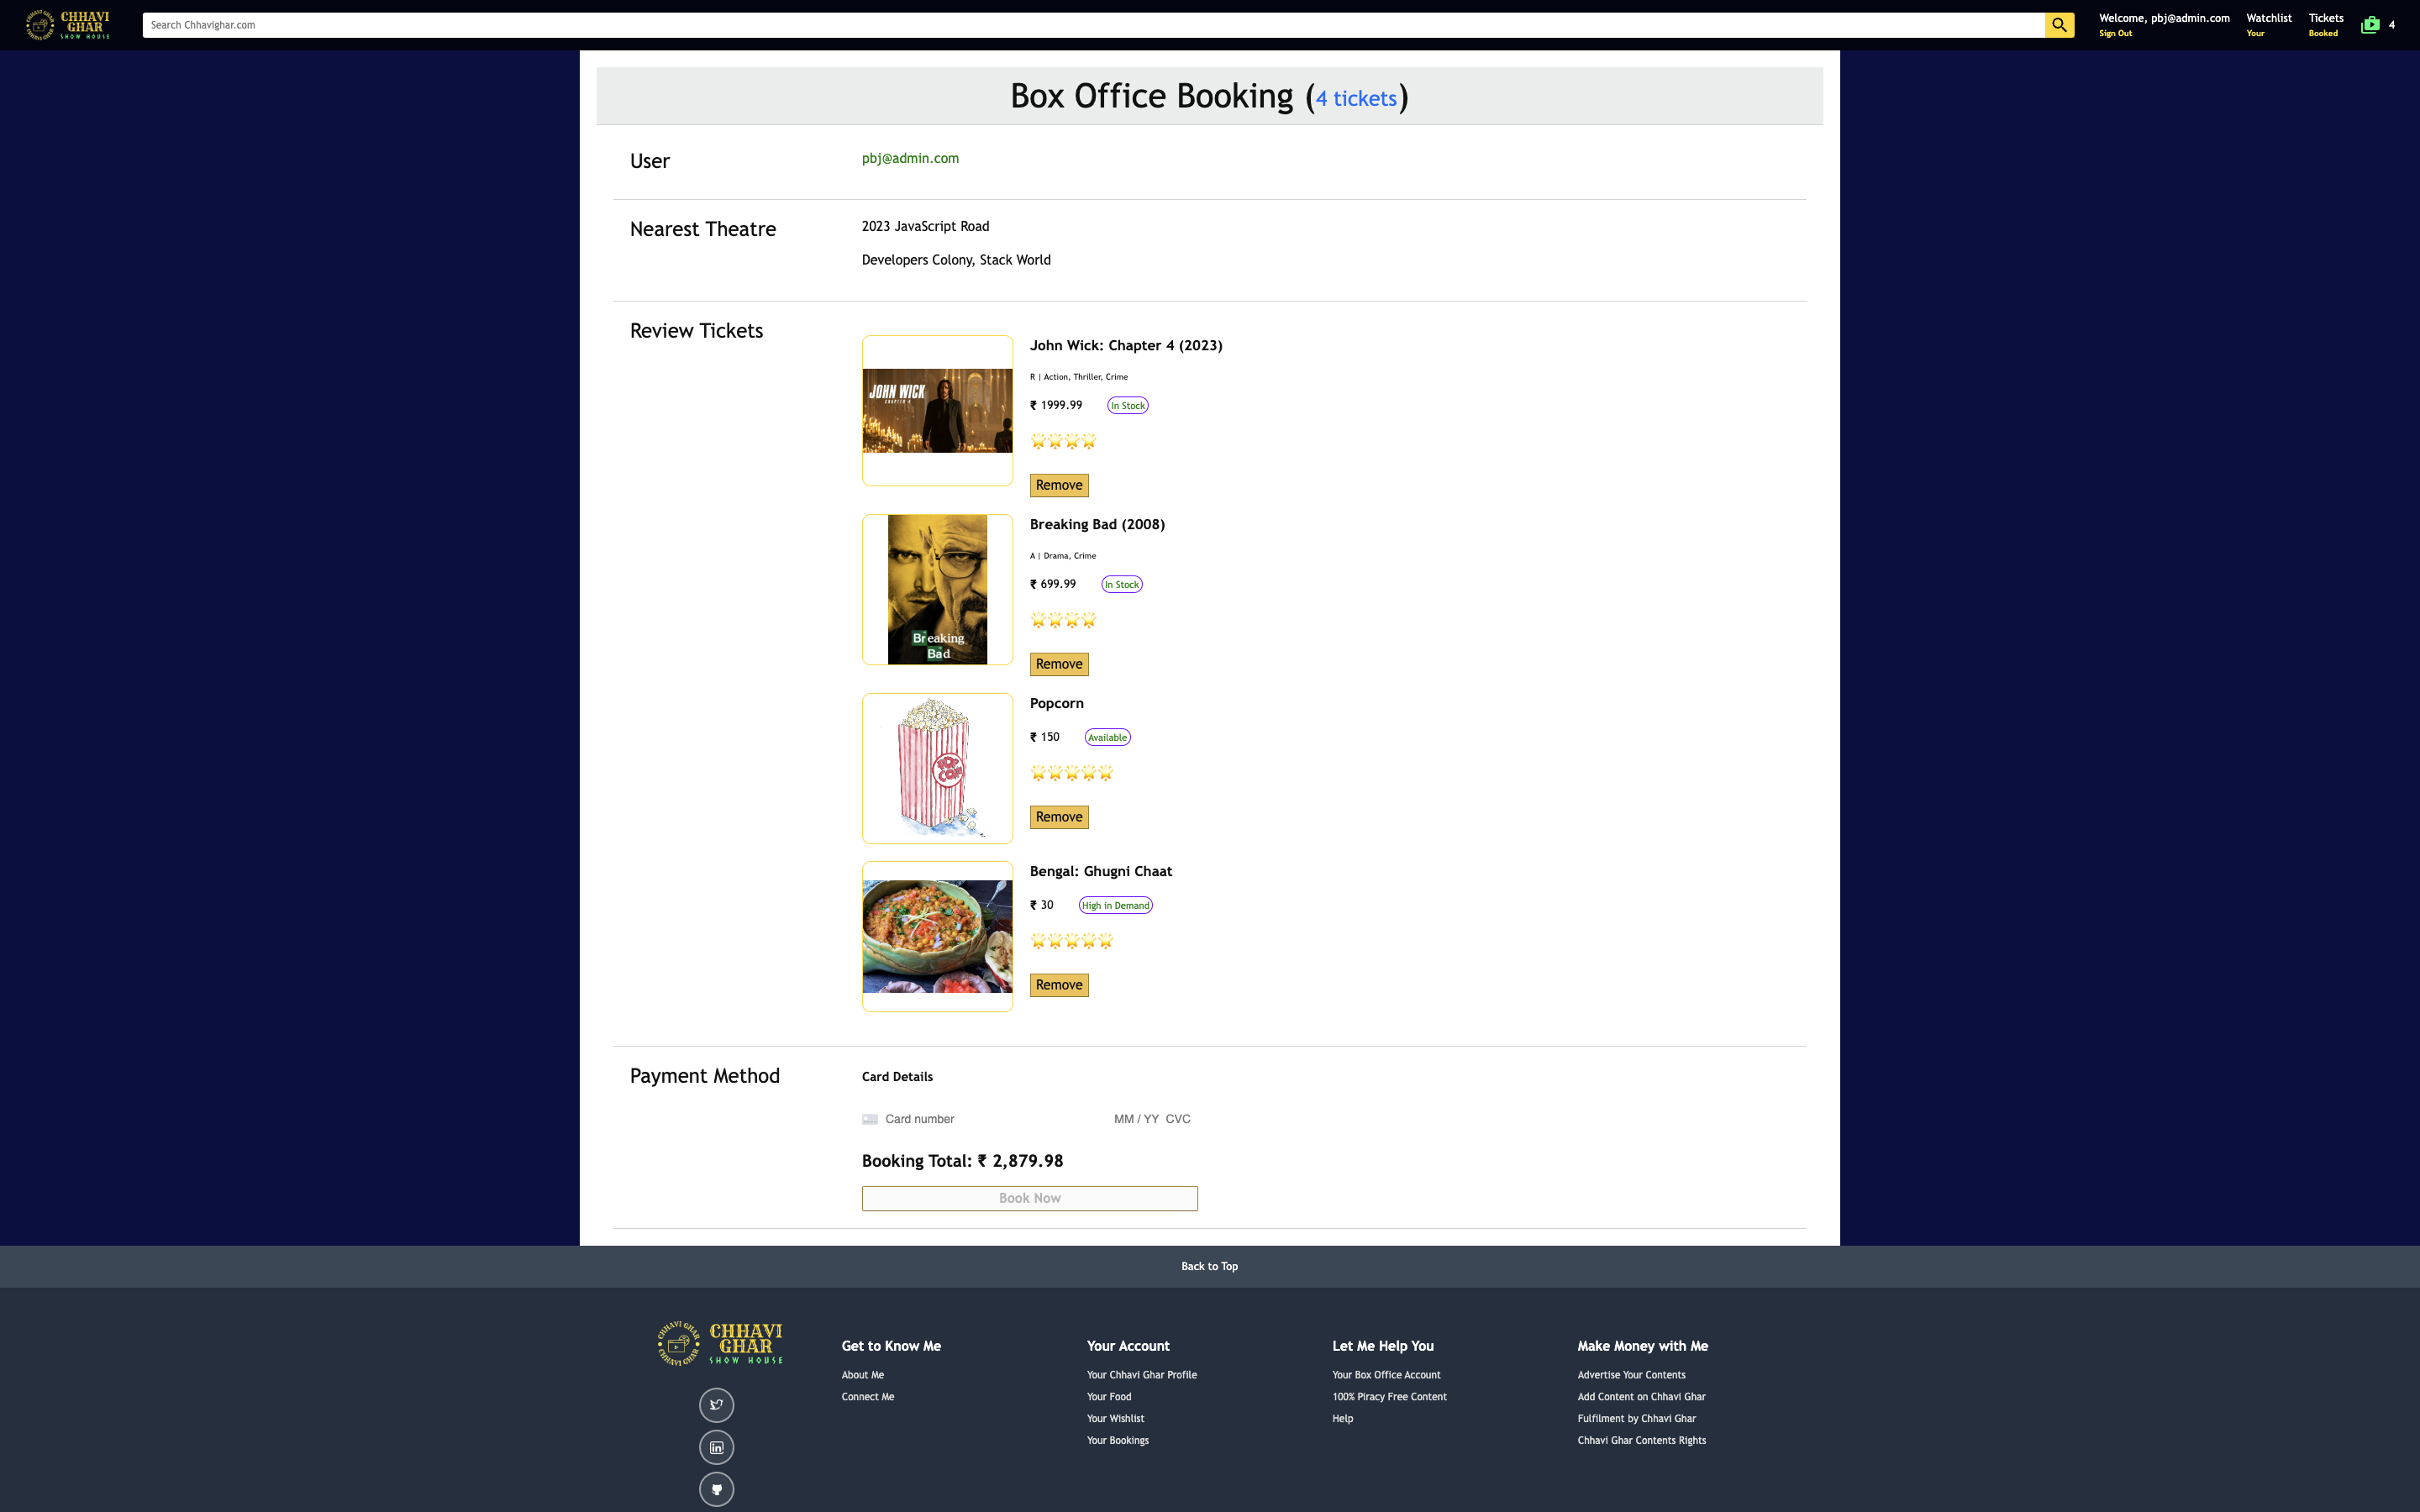
Task: Sign Out of pbj@admin.com
Action: 2115,33
